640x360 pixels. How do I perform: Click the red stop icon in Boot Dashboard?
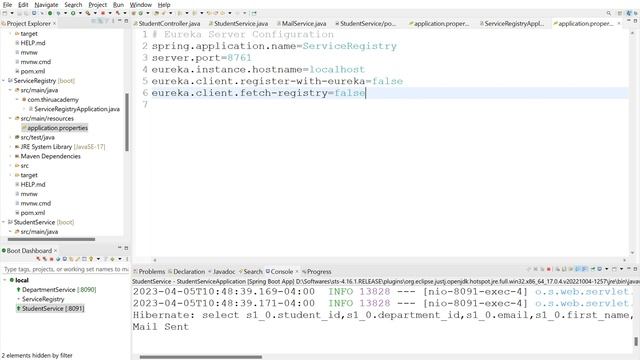(51, 259)
